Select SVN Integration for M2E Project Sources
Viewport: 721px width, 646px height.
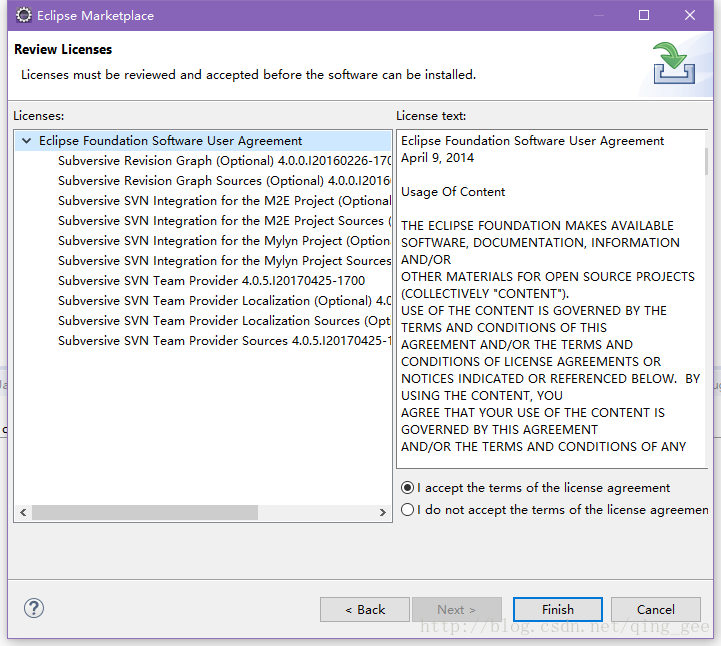224,221
